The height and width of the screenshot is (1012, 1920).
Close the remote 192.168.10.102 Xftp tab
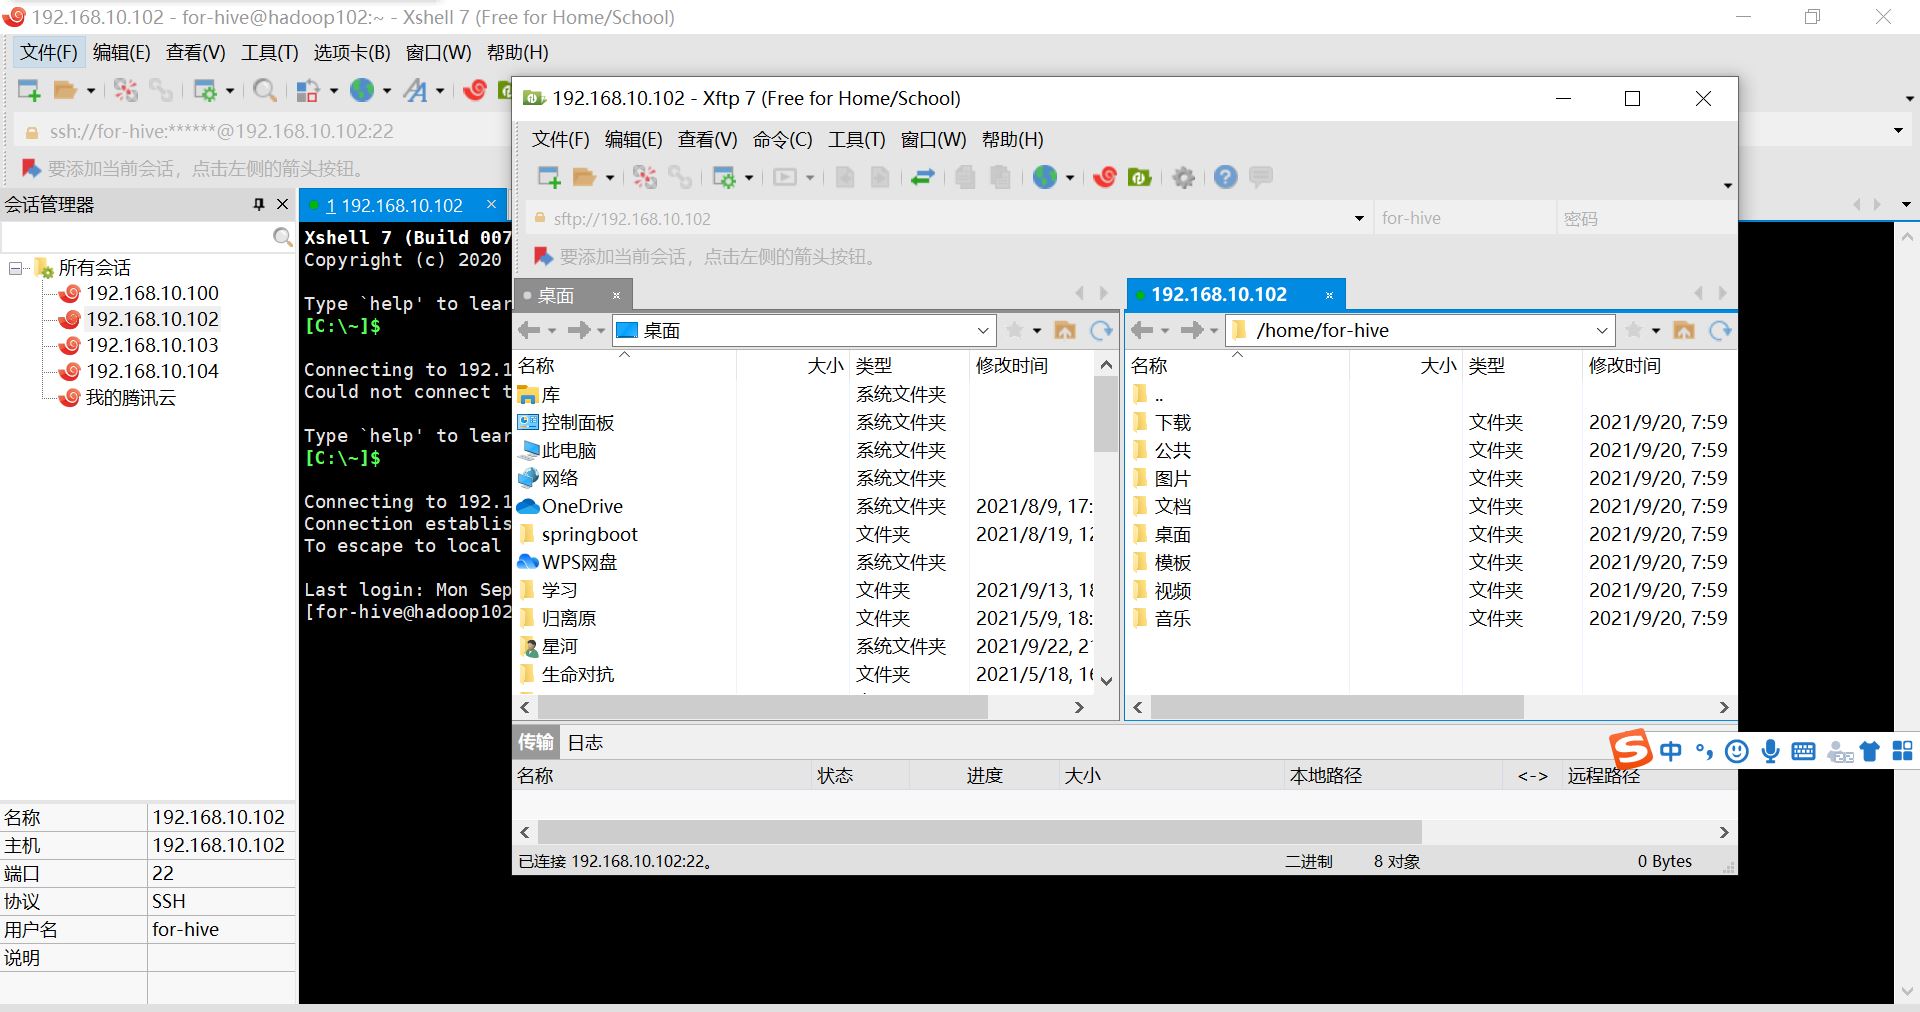[1329, 295]
